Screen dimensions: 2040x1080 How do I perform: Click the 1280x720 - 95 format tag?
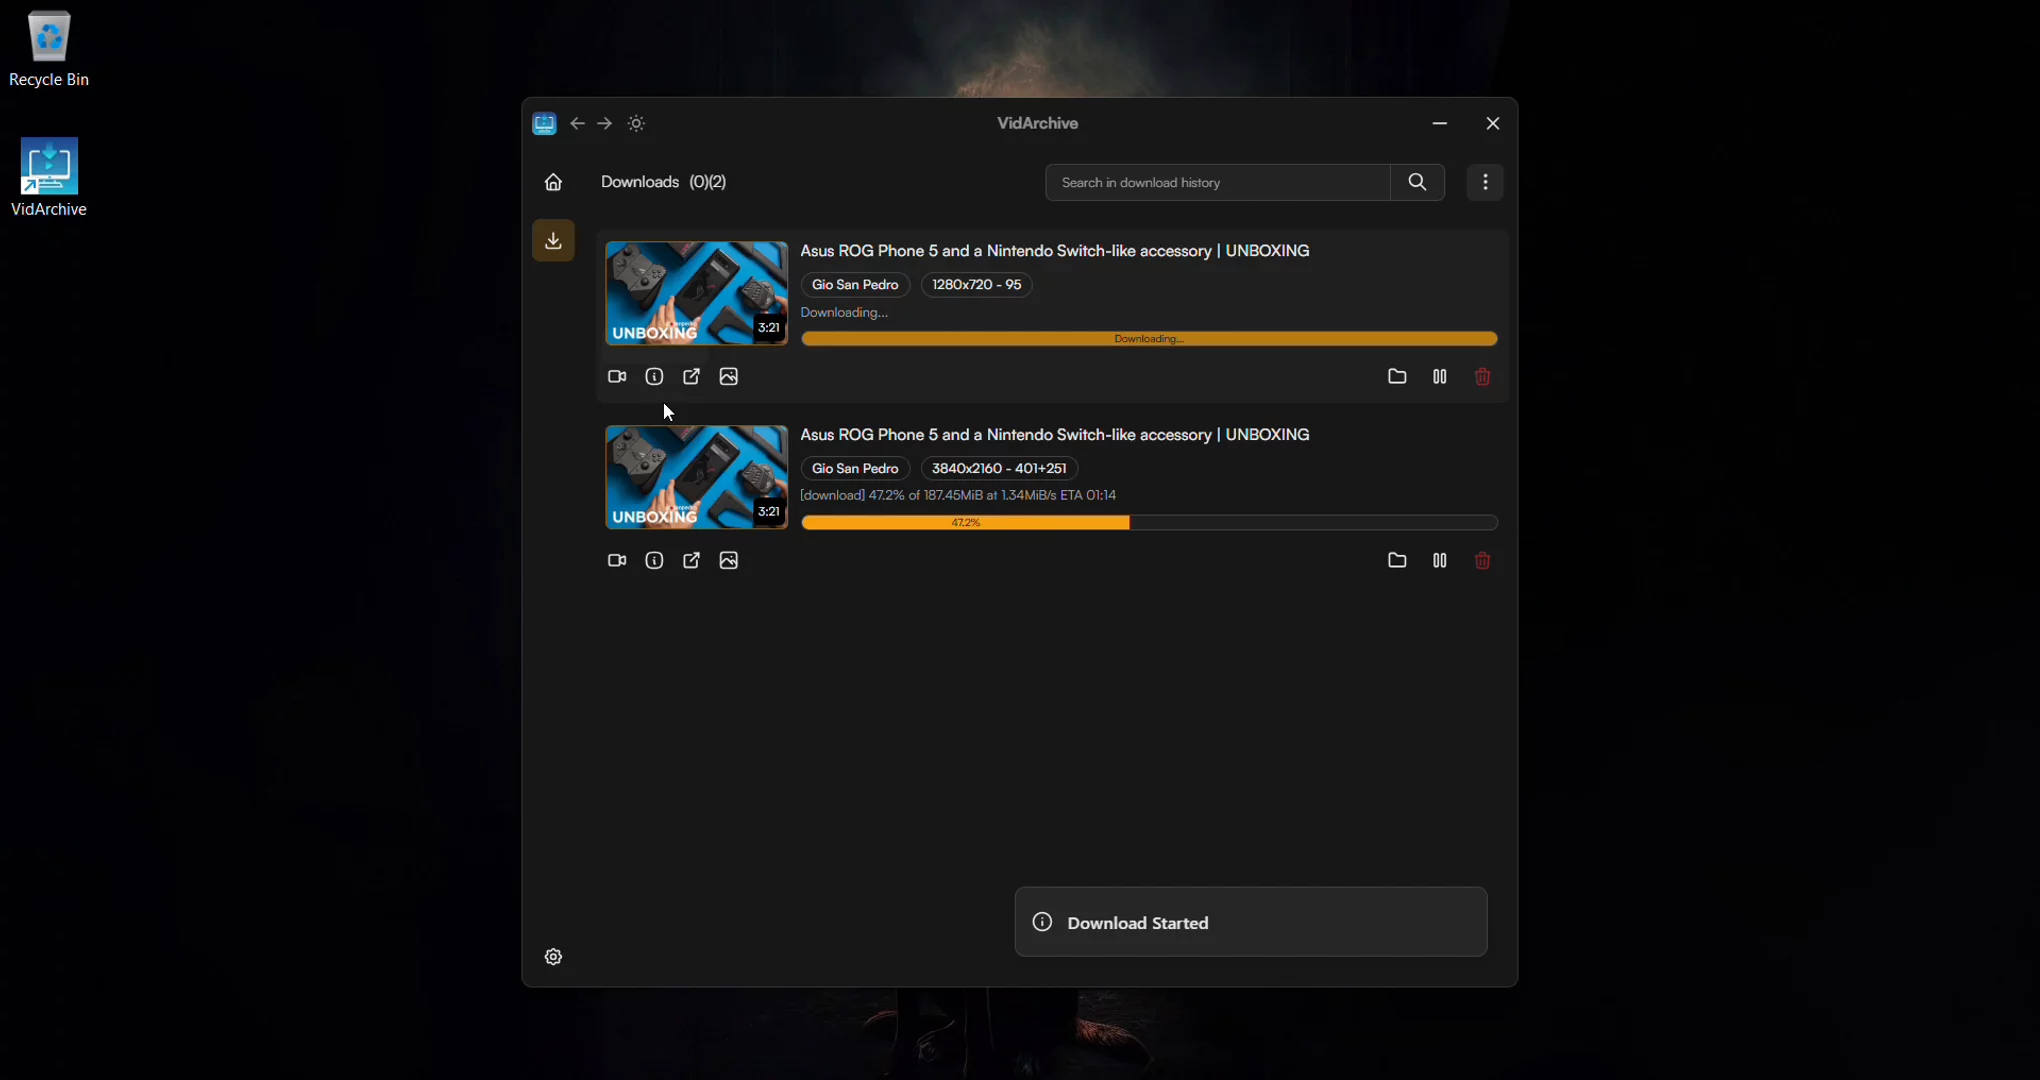pos(977,285)
